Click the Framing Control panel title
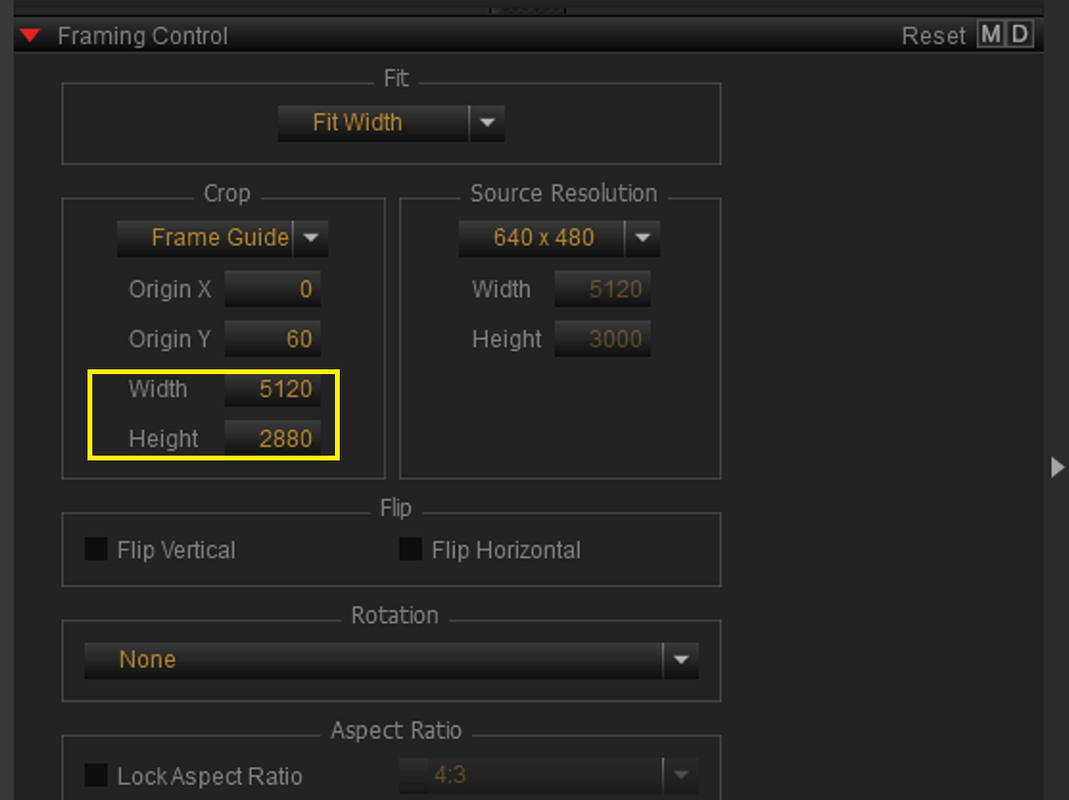The image size is (1069, 800). [142, 36]
